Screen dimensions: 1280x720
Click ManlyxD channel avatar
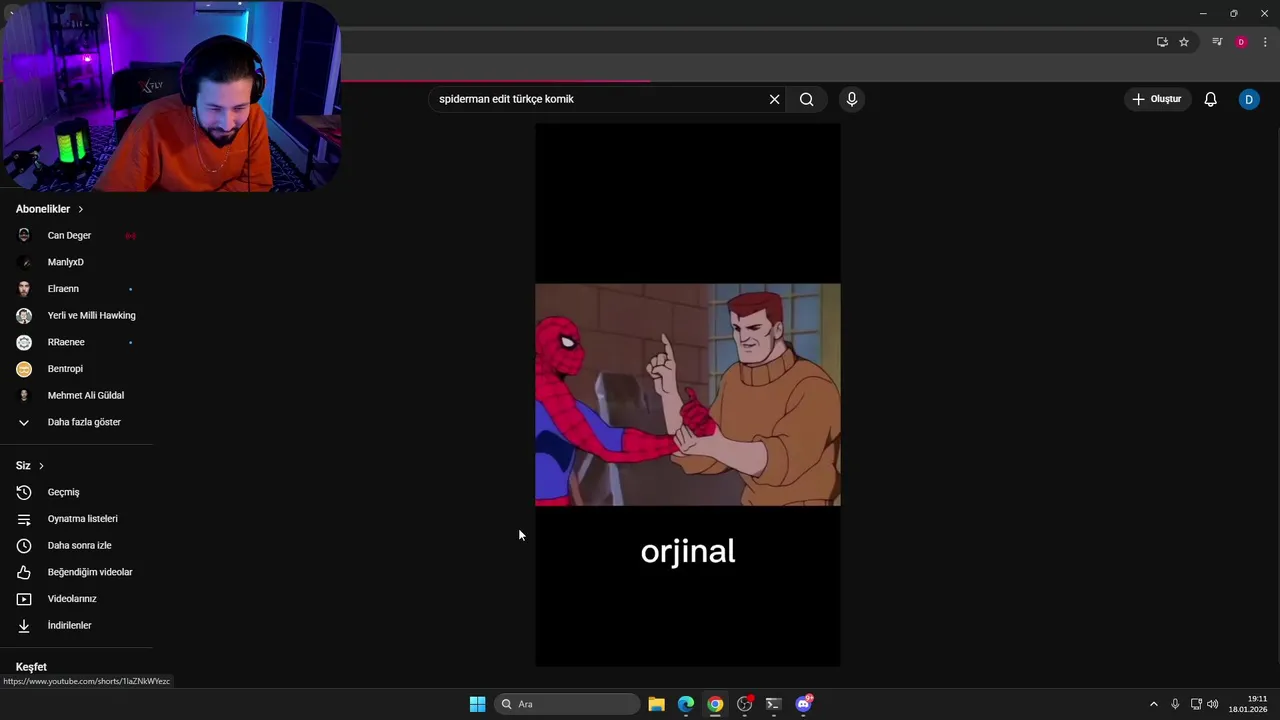[24, 262]
